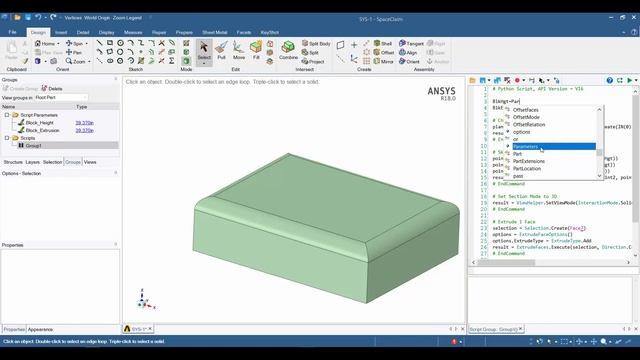Close the SYS-1 document tab
This screenshot has height=360, width=640.
coord(150,329)
